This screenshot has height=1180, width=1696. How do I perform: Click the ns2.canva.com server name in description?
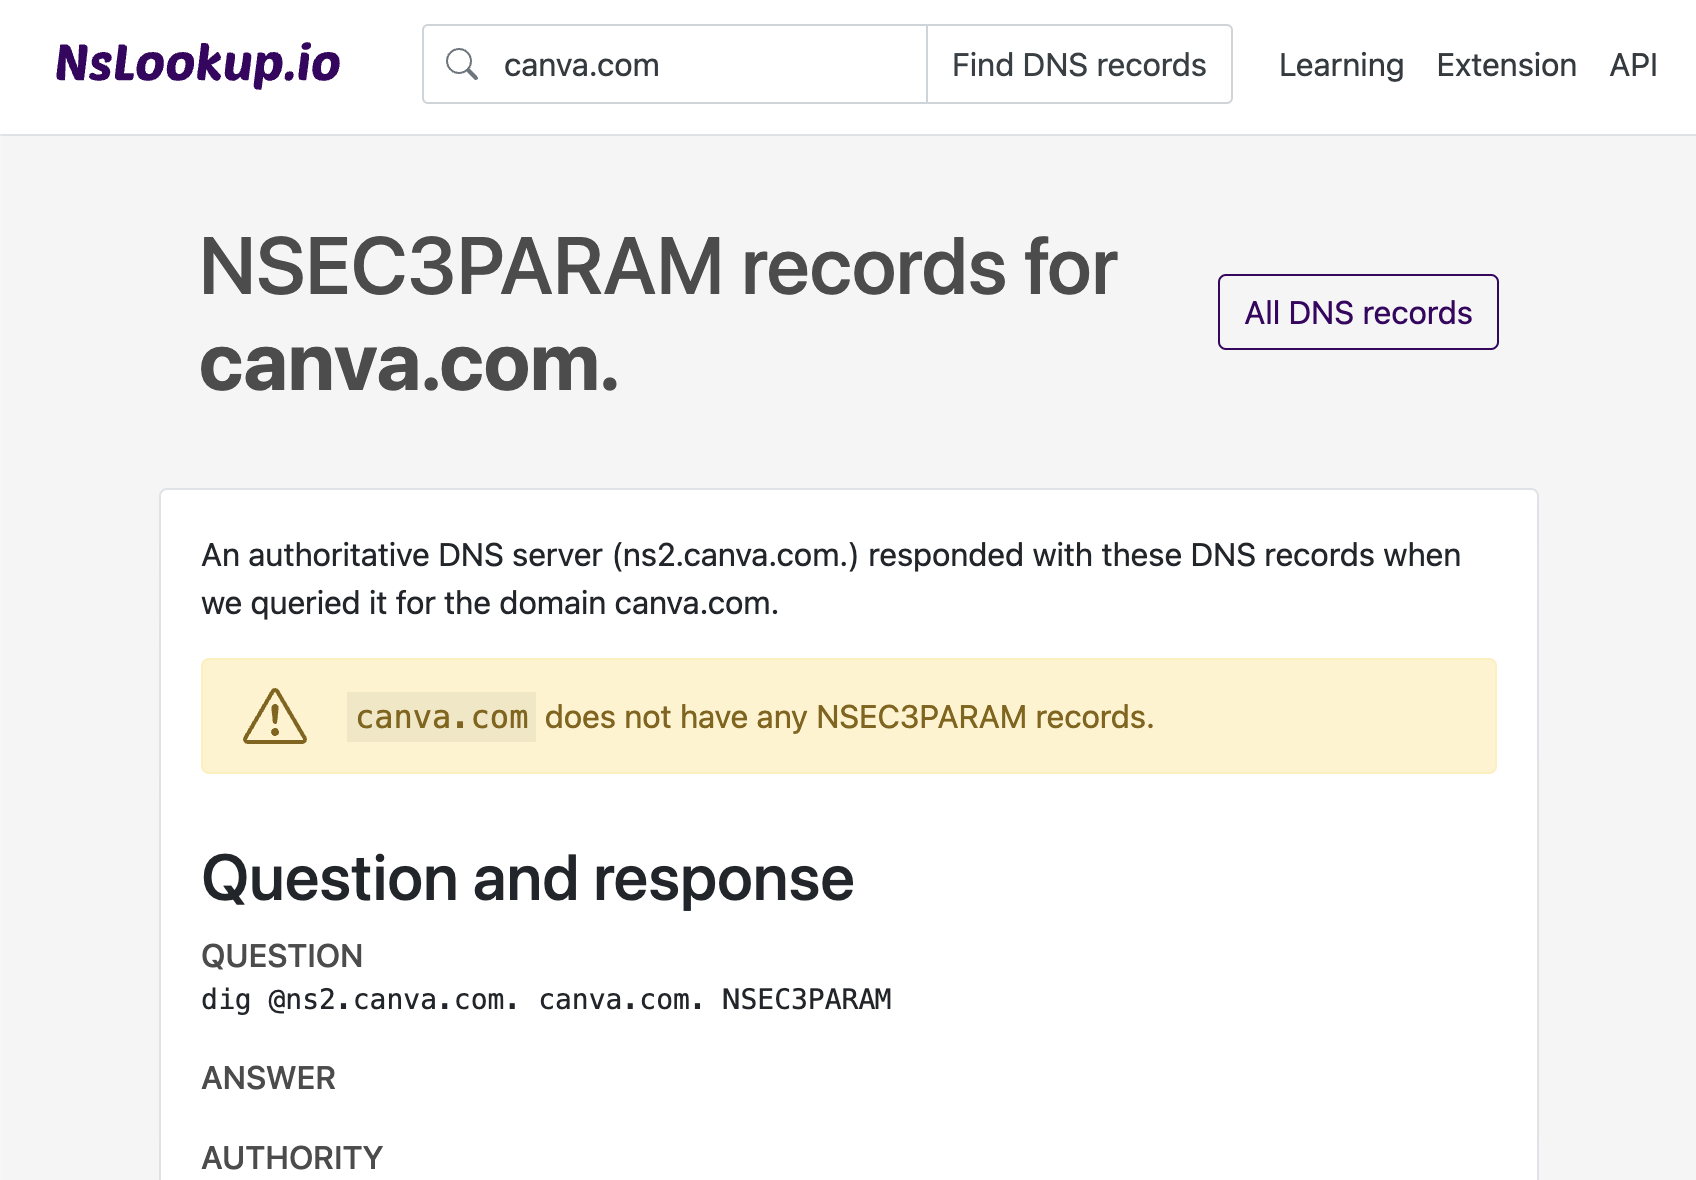tap(737, 555)
